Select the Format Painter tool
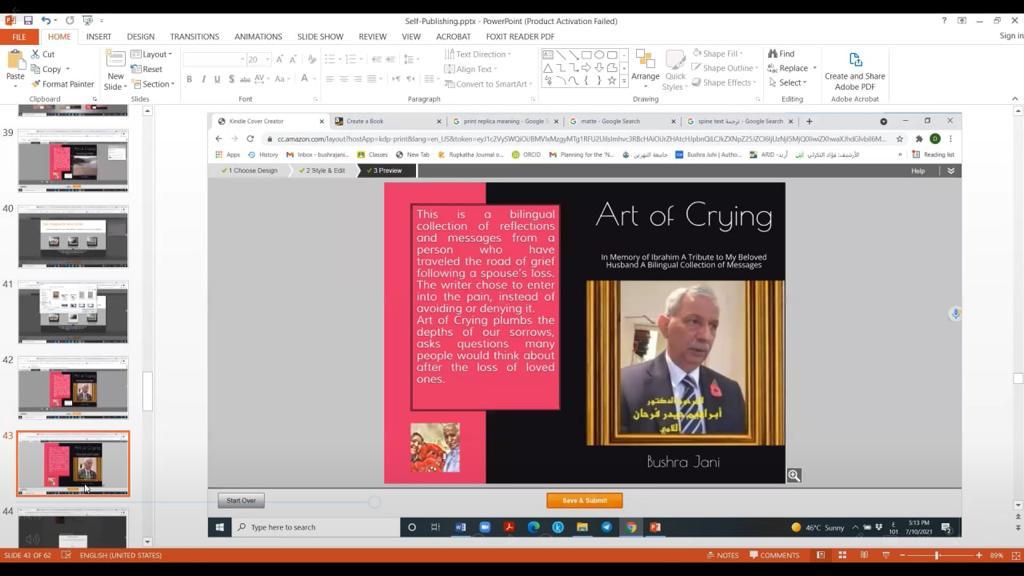1024x576 pixels. coord(62,84)
